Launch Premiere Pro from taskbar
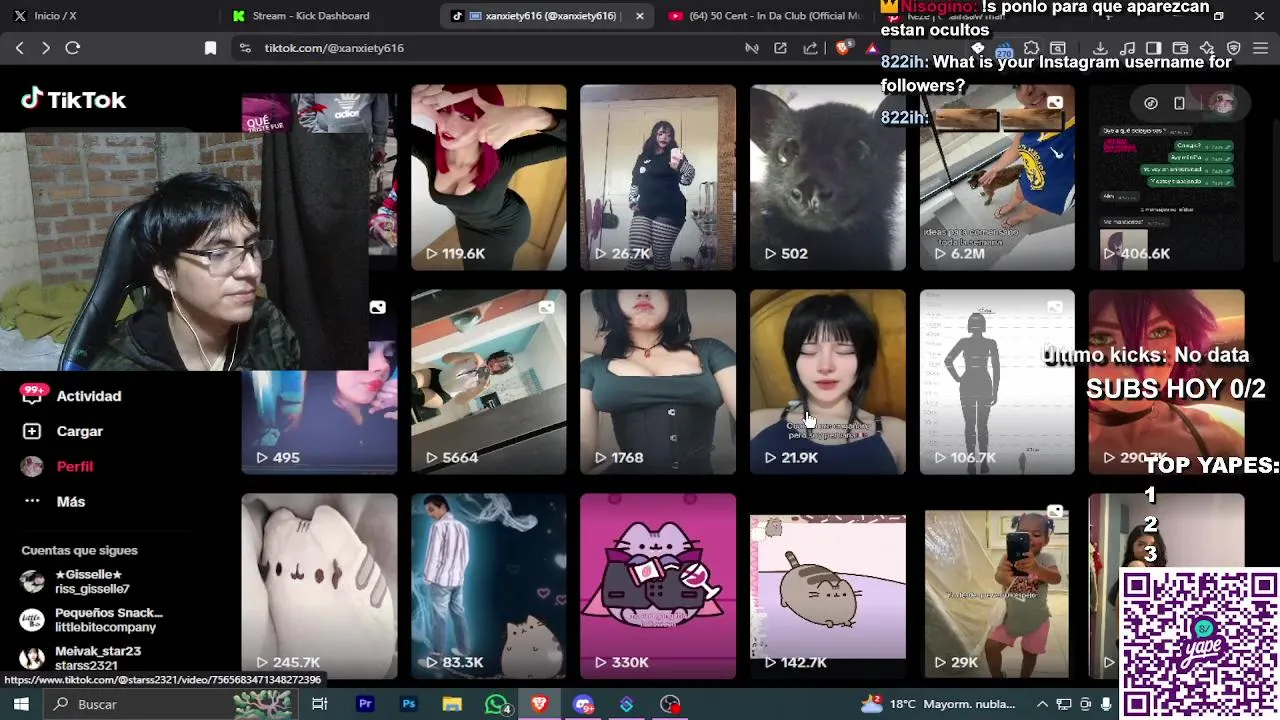Viewport: 1280px width, 720px height. pos(365,704)
